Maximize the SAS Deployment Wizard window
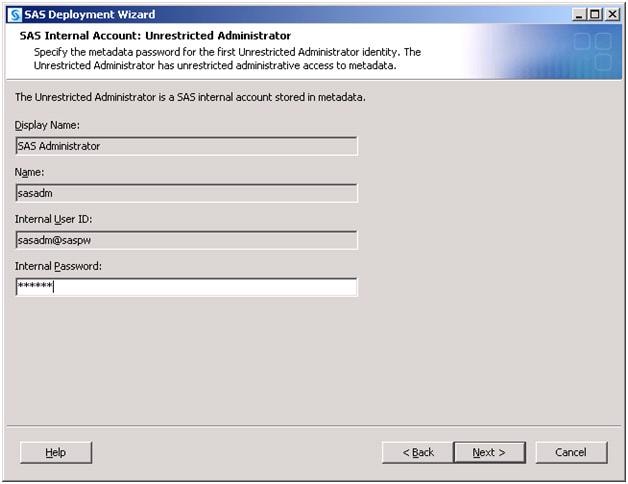 (x=597, y=14)
